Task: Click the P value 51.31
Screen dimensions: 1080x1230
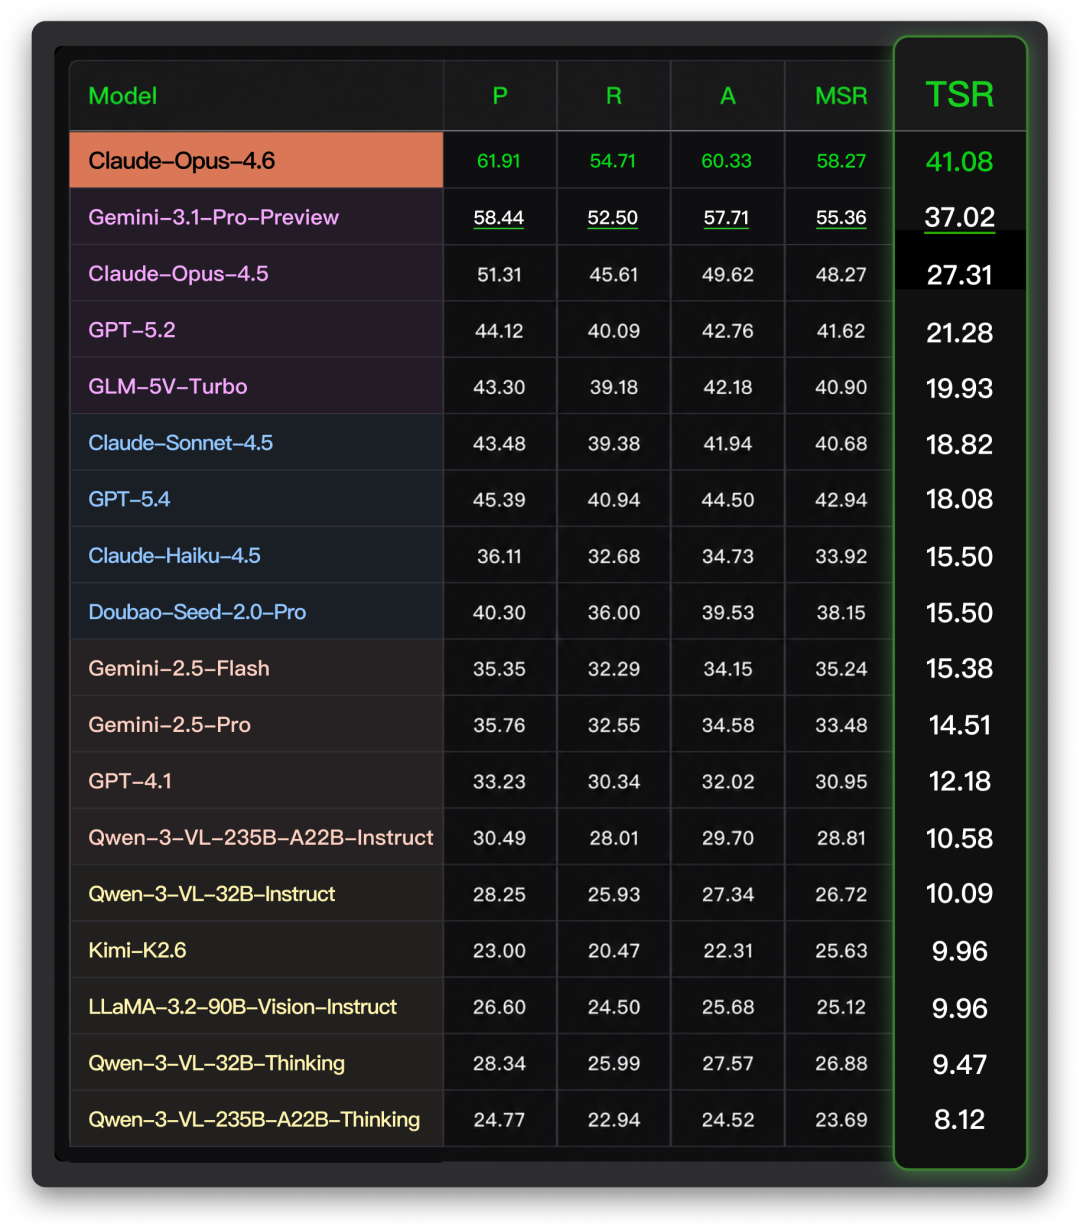Action: click(x=499, y=275)
